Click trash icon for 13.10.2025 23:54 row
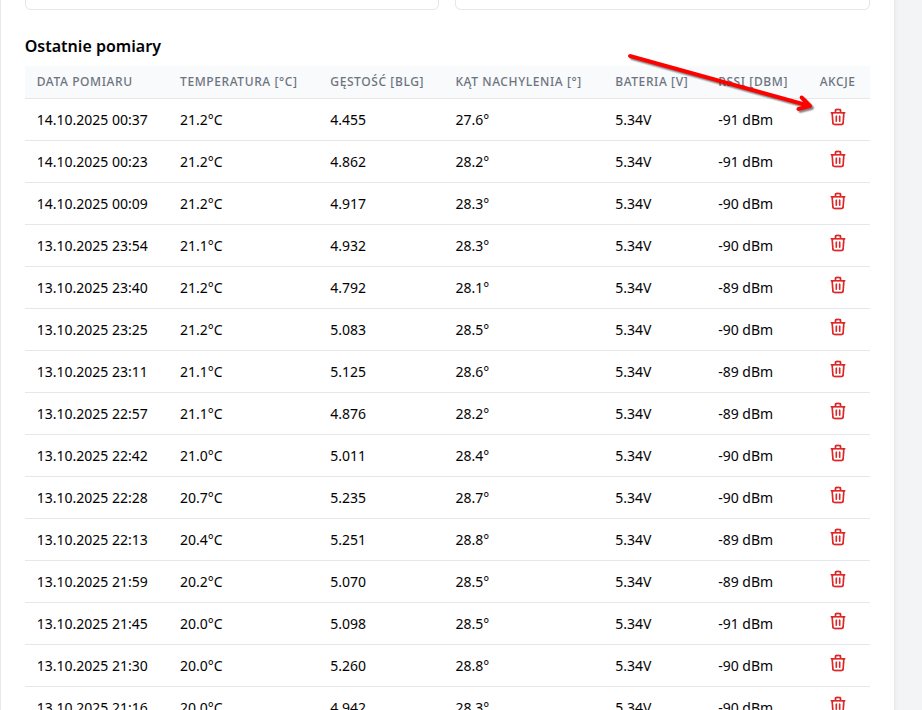 (838, 244)
